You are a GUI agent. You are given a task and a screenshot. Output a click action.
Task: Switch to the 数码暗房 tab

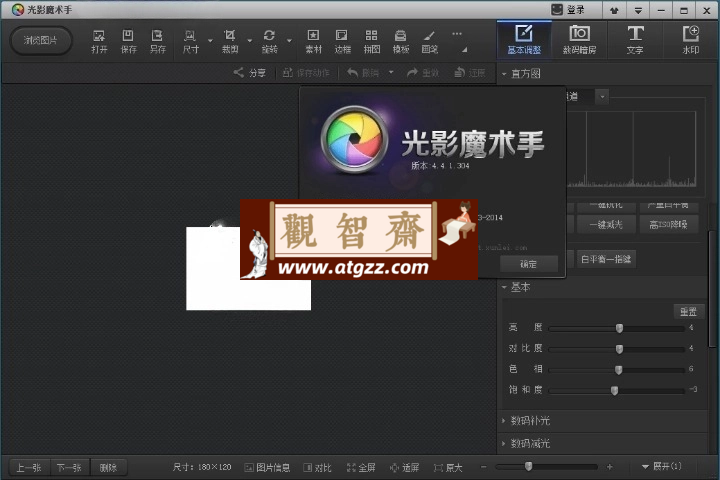point(579,40)
